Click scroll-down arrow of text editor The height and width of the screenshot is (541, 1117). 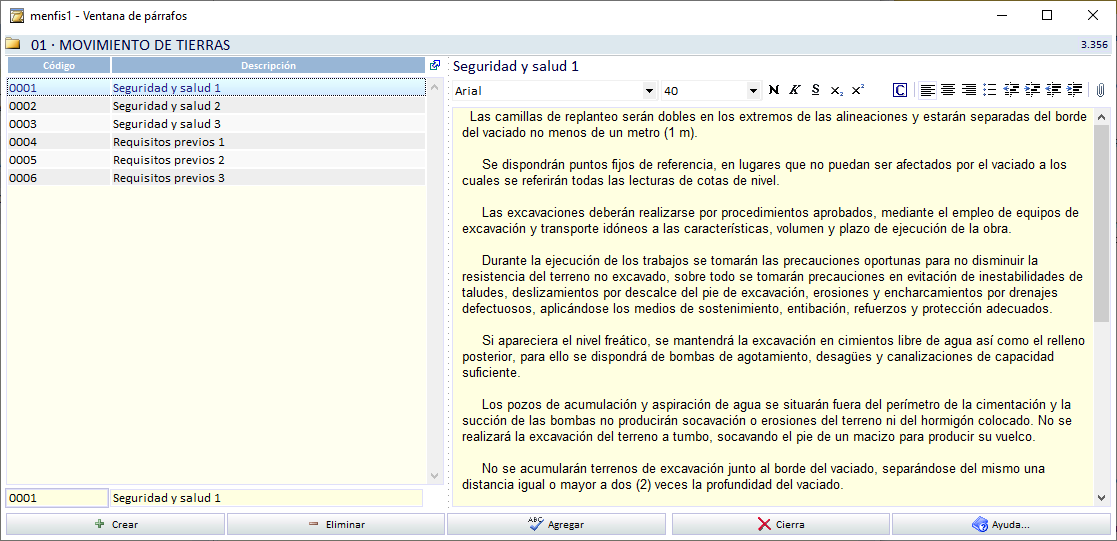click(1101, 498)
